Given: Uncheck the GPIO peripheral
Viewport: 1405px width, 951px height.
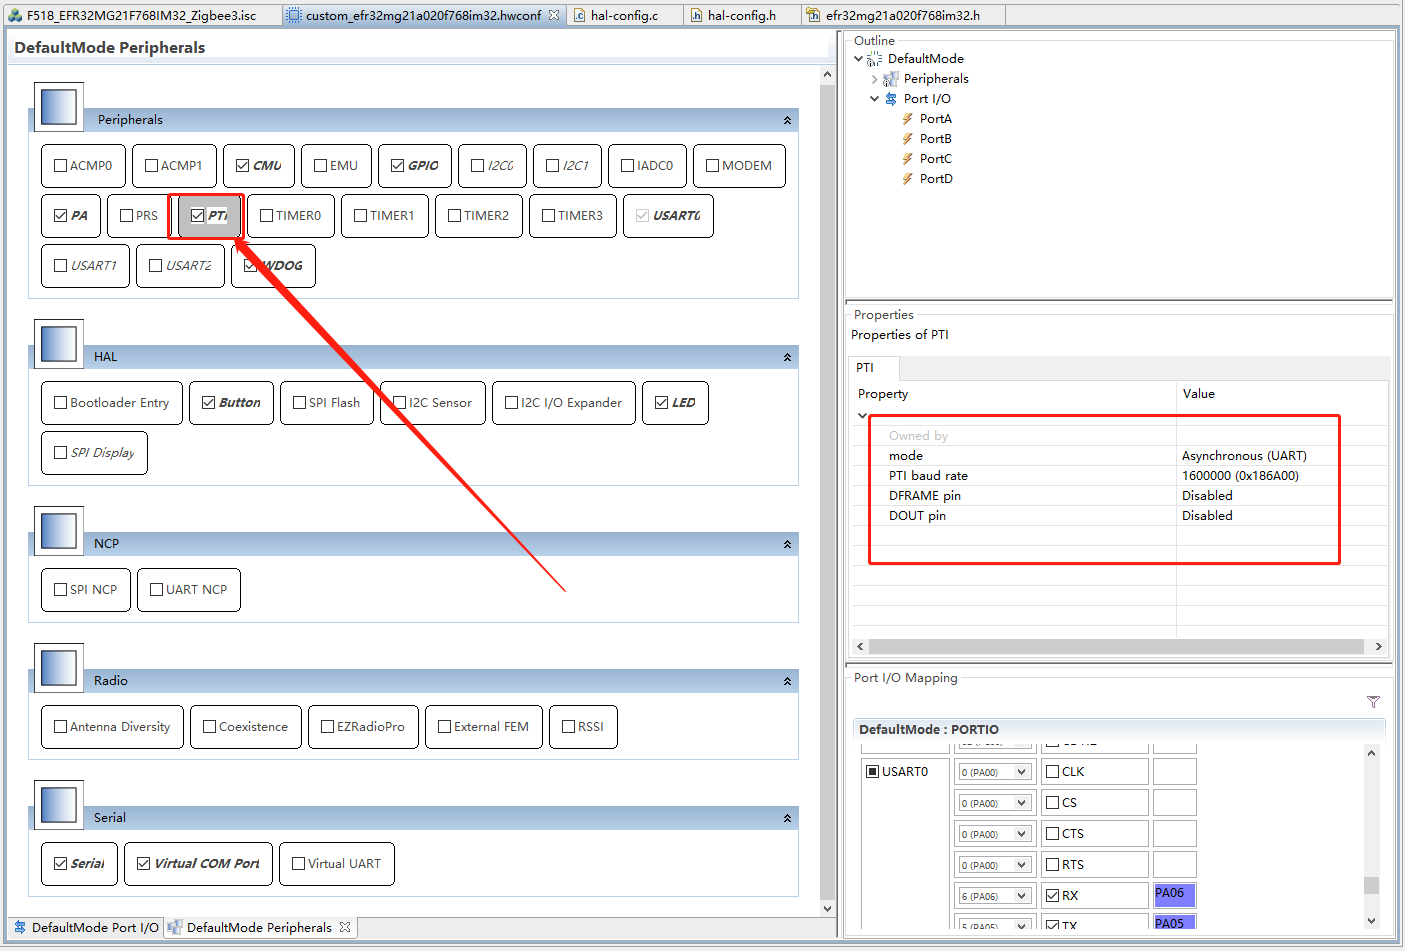Looking at the screenshot, I should click(x=398, y=166).
